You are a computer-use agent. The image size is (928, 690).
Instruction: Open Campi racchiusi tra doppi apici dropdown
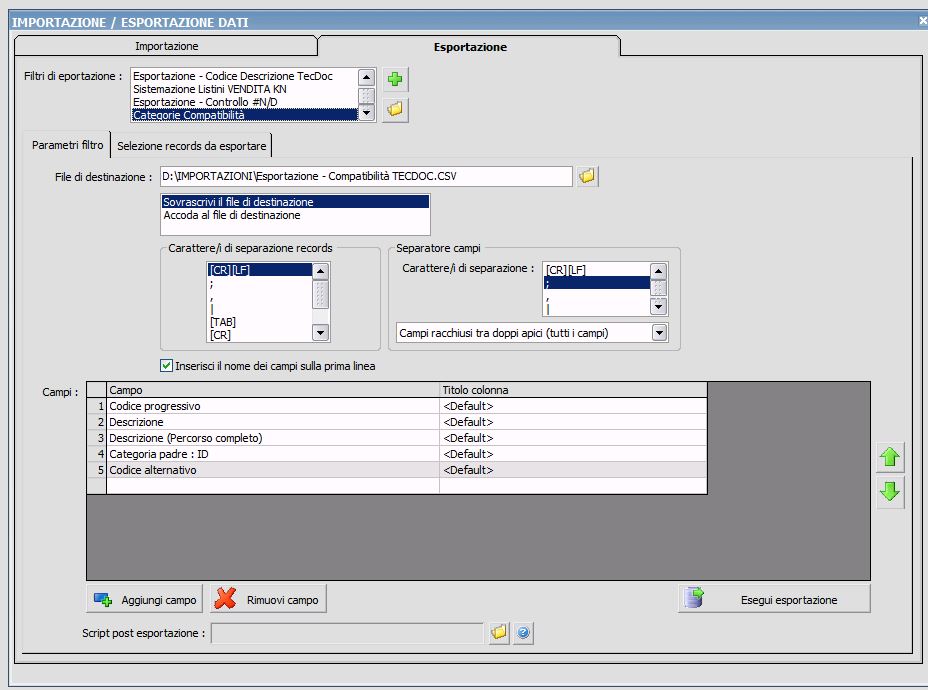click(659, 333)
